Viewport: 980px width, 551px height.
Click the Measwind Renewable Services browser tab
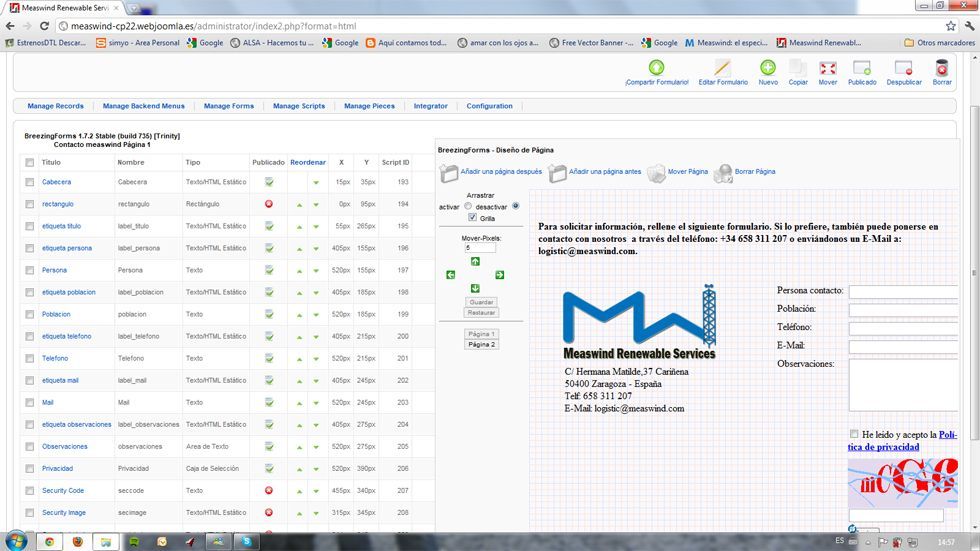(x=64, y=8)
